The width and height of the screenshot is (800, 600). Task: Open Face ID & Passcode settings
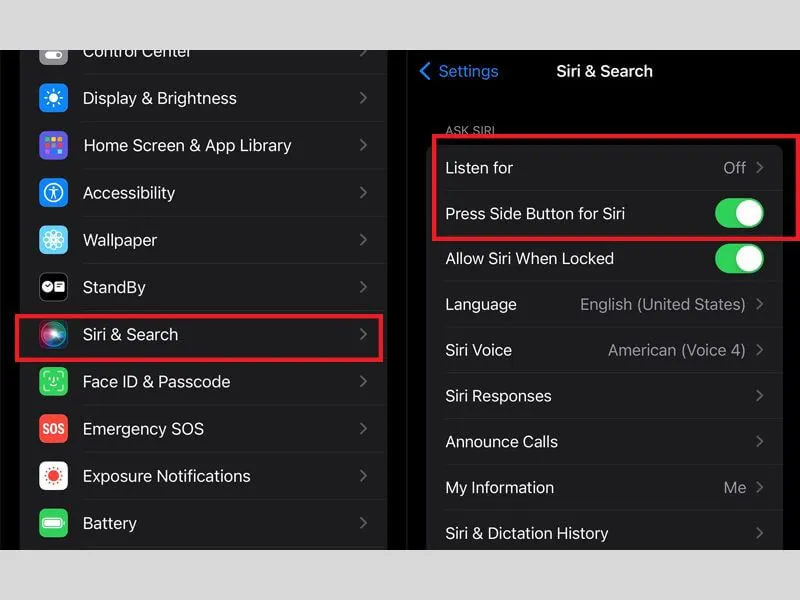pyautogui.click(x=203, y=382)
